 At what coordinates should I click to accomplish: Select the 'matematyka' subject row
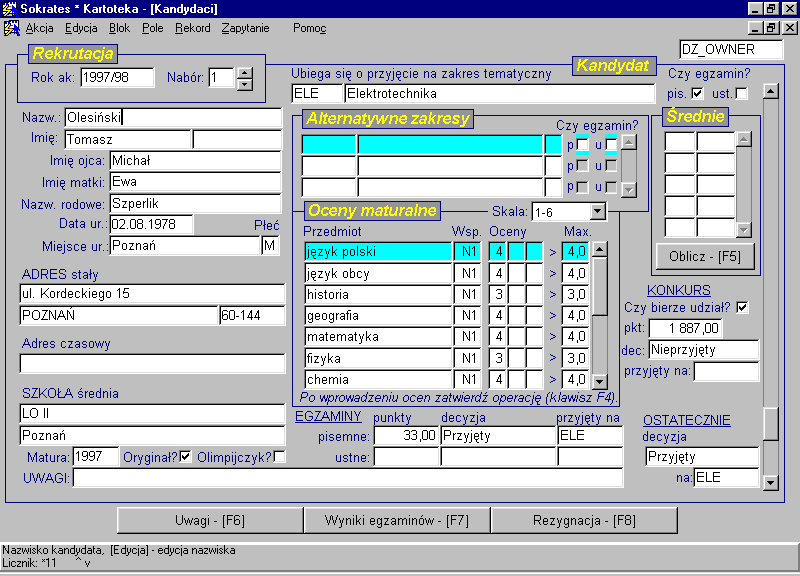click(378, 337)
